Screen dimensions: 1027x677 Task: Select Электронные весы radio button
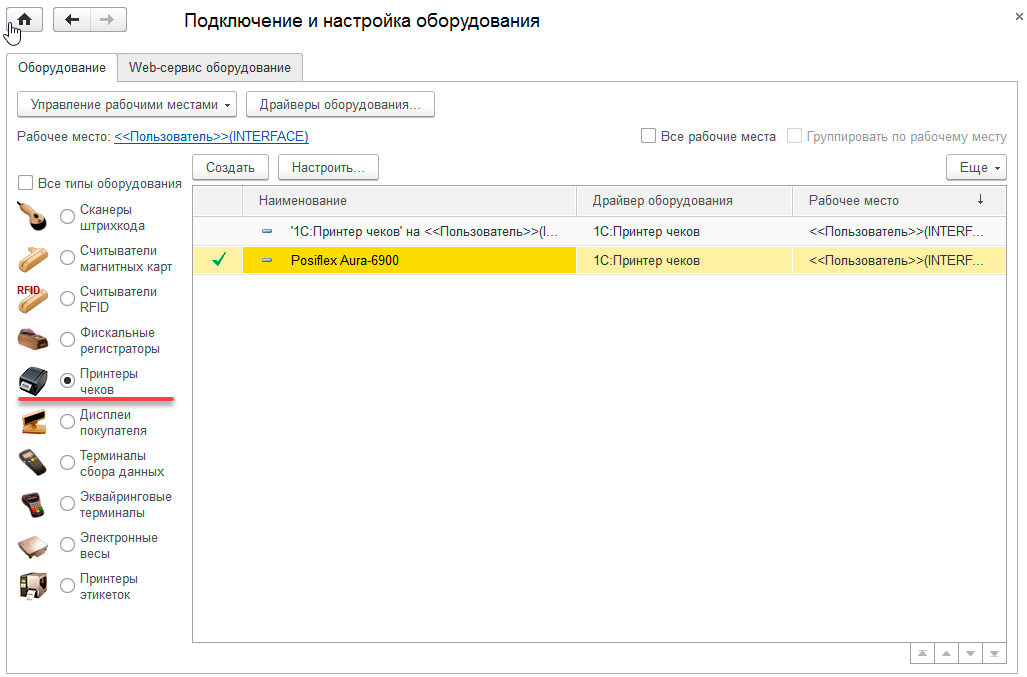(x=67, y=545)
